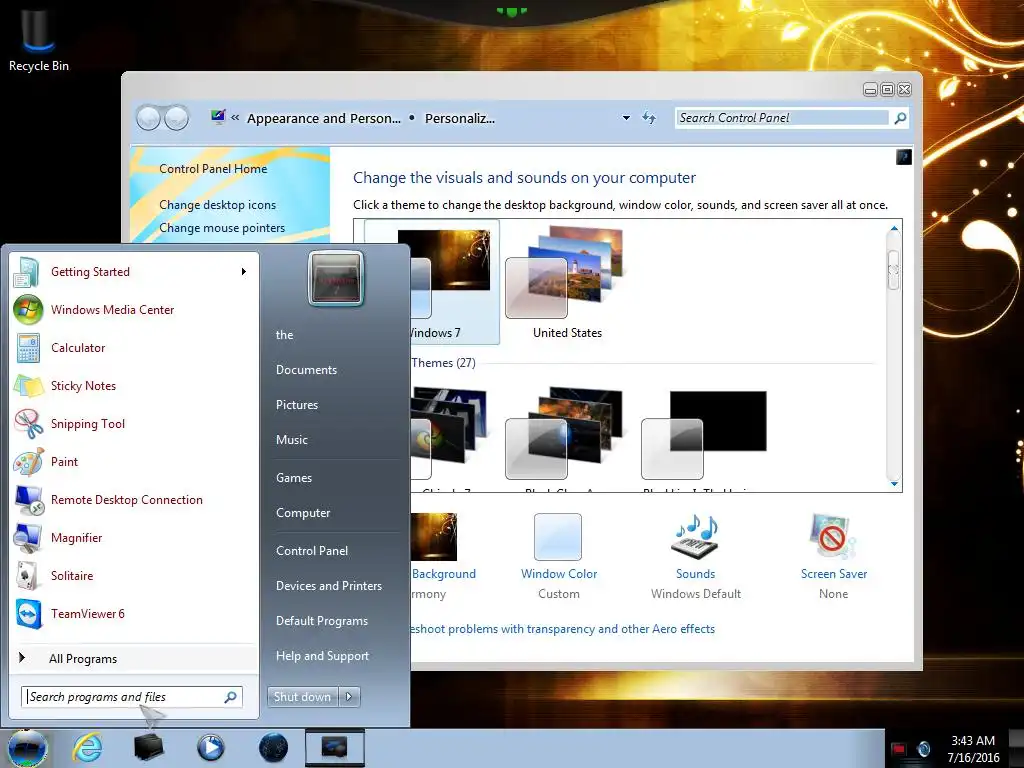This screenshot has width=1024, height=768.
Task: Open the globe icon on taskbar
Action: click(x=273, y=748)
